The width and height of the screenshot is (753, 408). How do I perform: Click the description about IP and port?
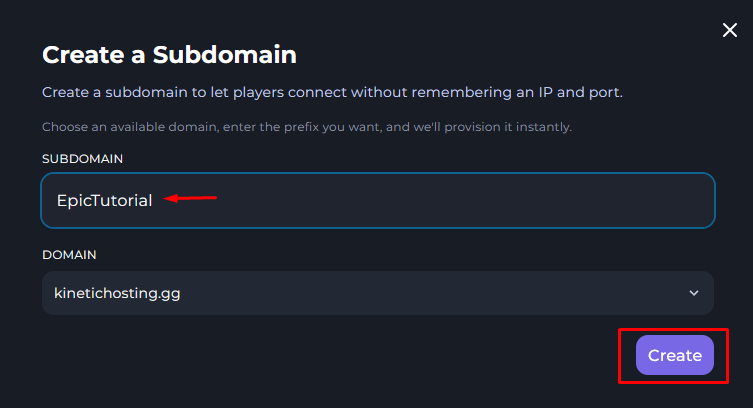click(x=332, y=92)
